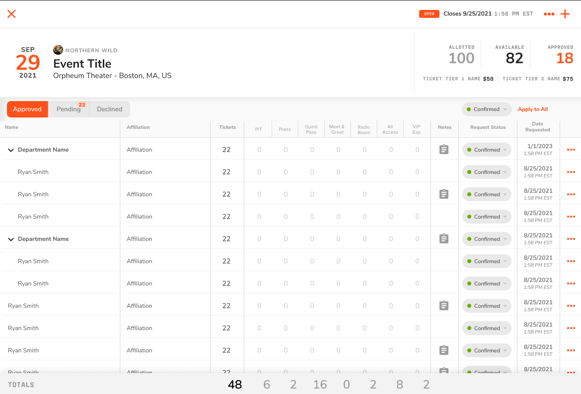
Task: Click the Press column header
Action: (285, 129)
